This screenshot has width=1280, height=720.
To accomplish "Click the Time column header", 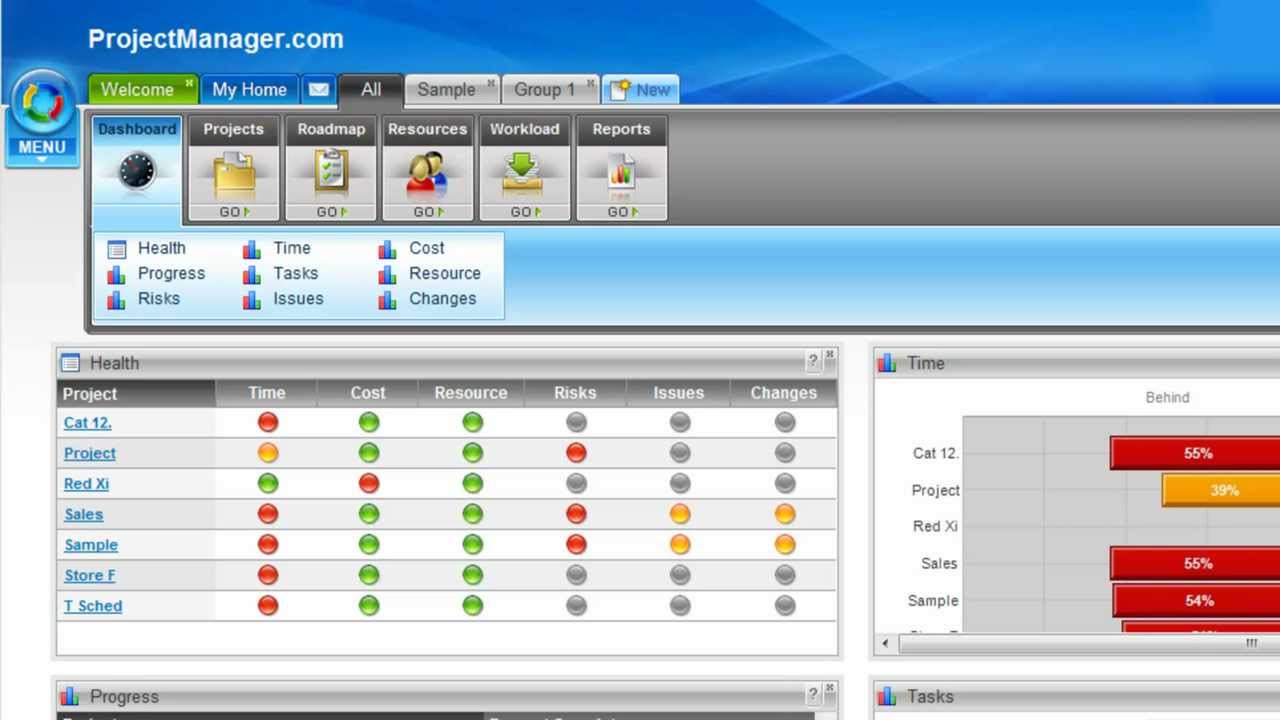I will click(x=267, y=393).
